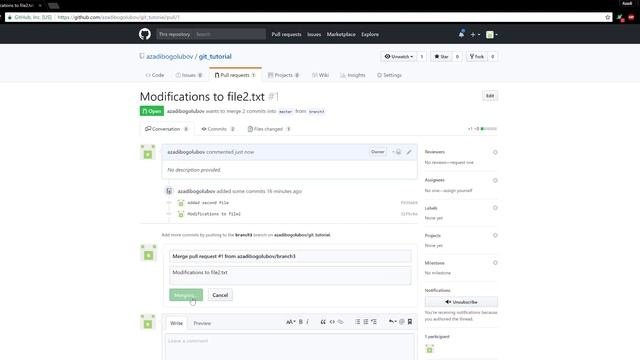Image resolution: width=640 pixels, height=360 pixels.
Task: Open the user avatar menu in header
Action: point(491,35)
